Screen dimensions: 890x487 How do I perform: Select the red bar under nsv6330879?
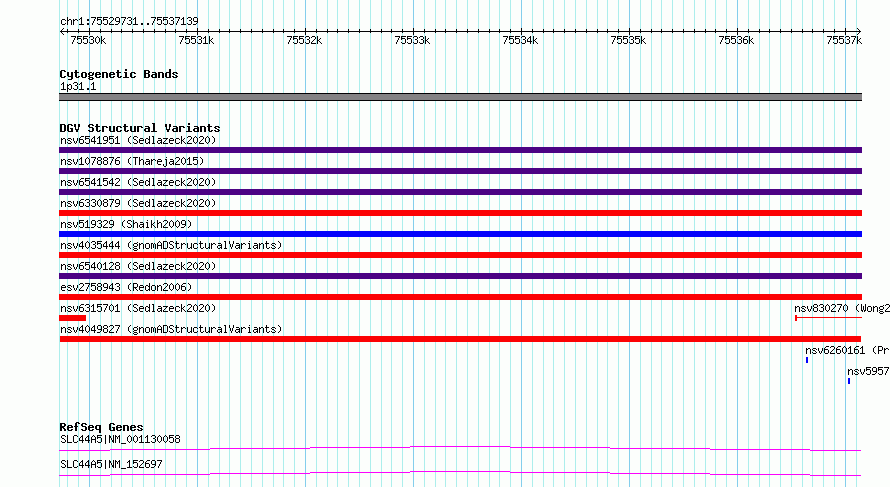(460, 213)
